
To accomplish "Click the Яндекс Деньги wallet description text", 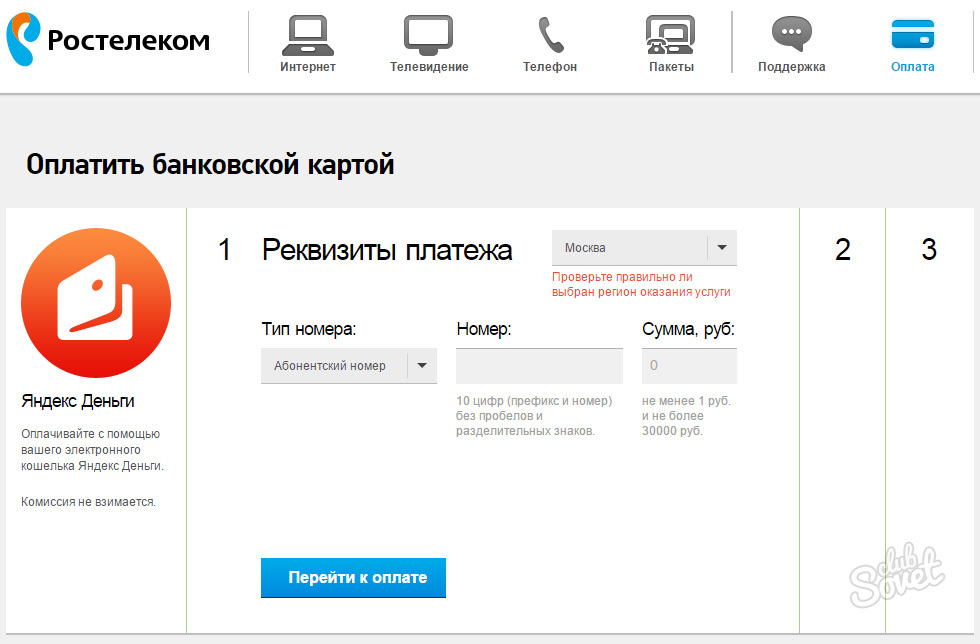I will click(92, 450).
